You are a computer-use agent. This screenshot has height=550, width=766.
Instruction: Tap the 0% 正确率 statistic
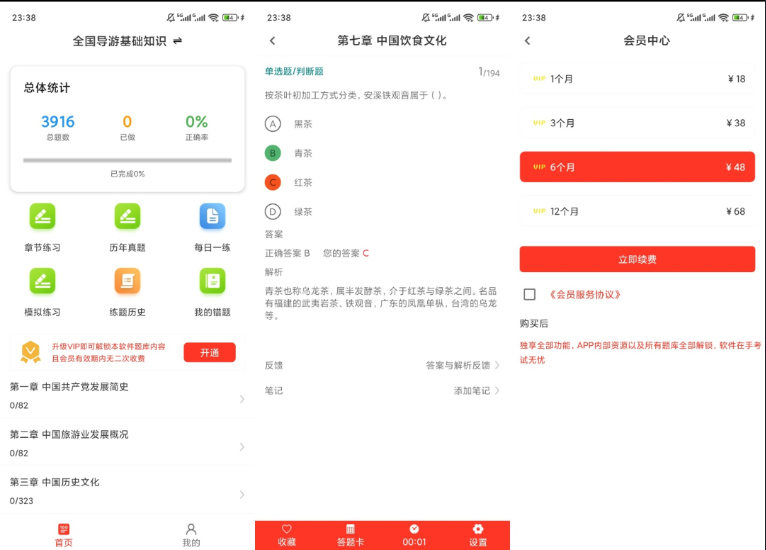click(x=197, y=127)
